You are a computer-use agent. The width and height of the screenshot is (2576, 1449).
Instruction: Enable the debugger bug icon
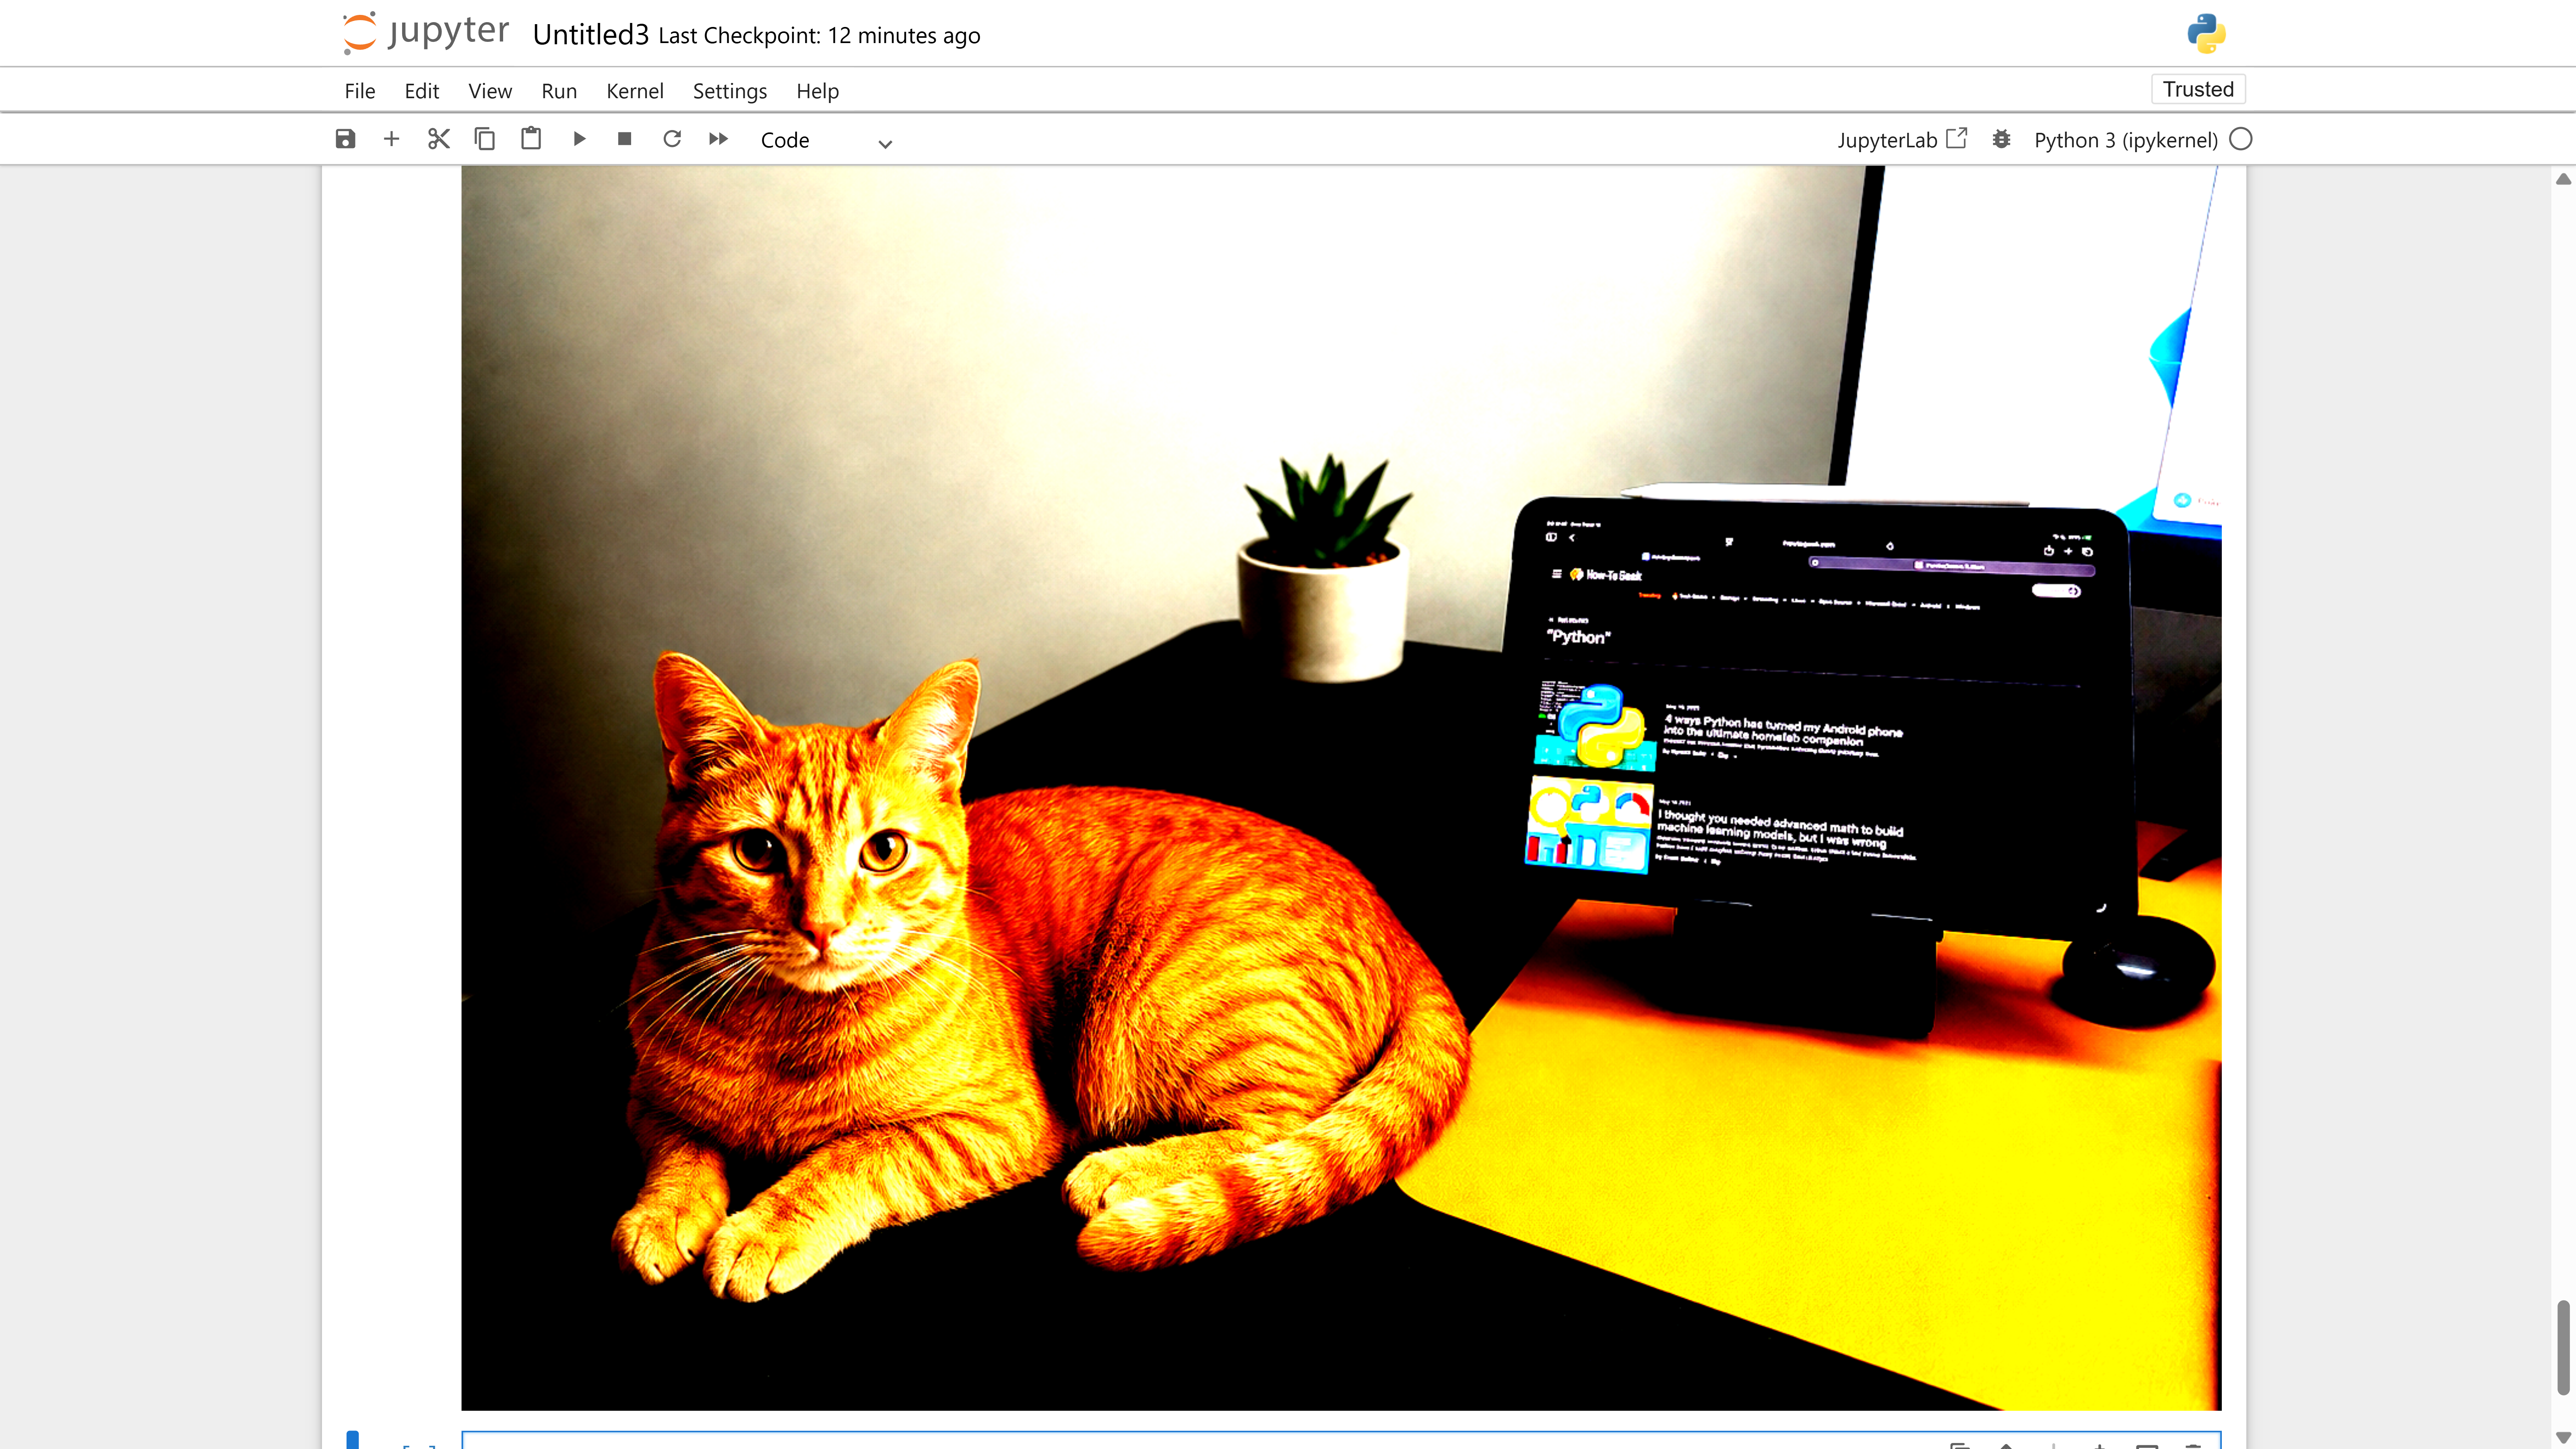2001,139
